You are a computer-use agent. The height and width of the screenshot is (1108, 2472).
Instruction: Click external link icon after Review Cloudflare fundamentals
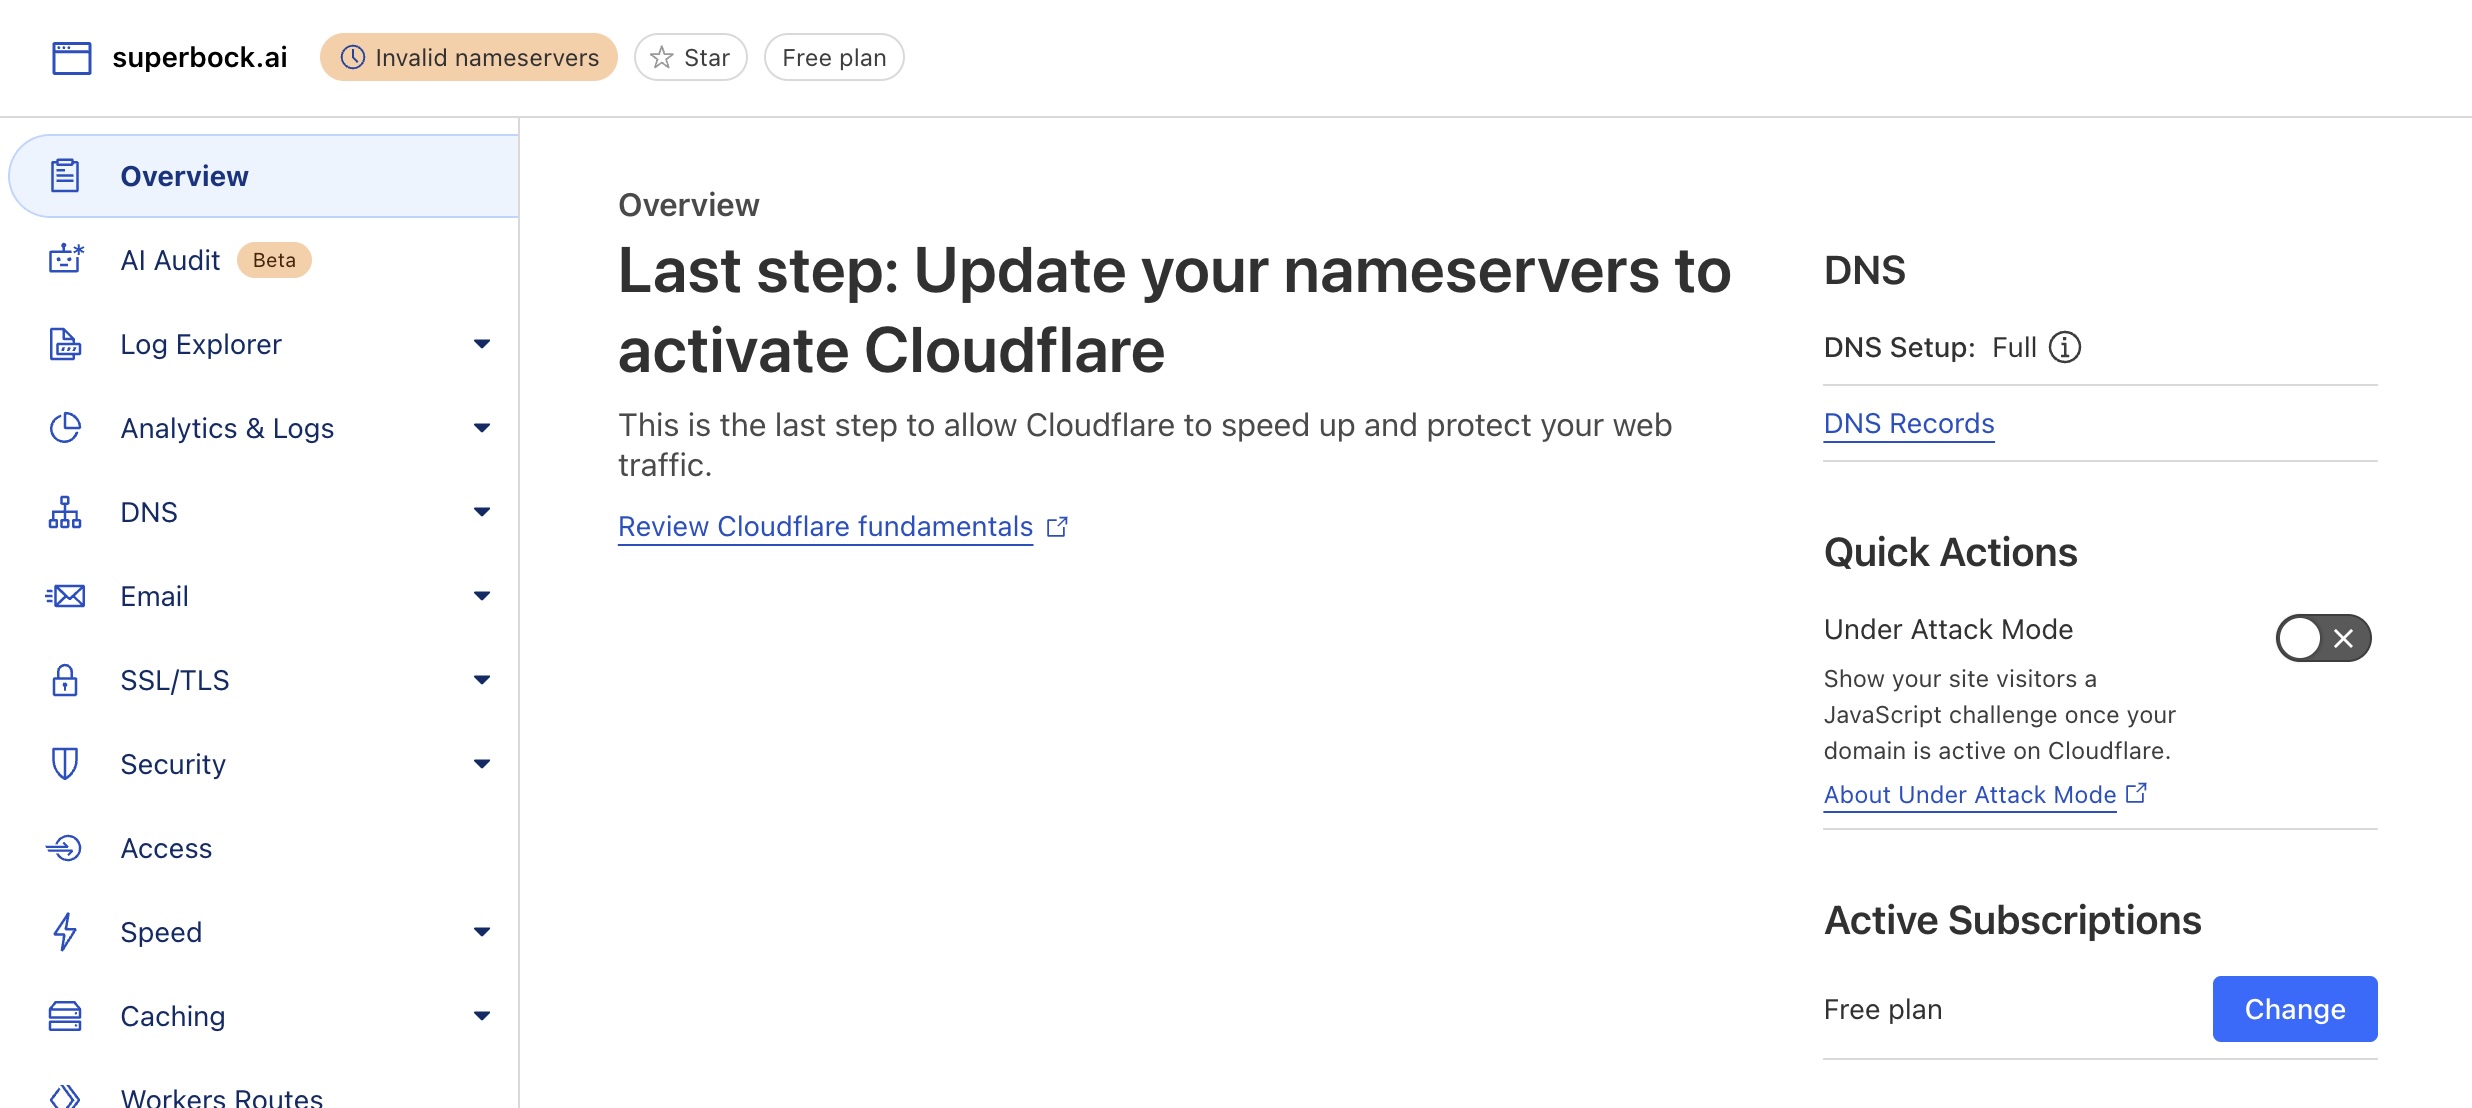point(1057,526)
